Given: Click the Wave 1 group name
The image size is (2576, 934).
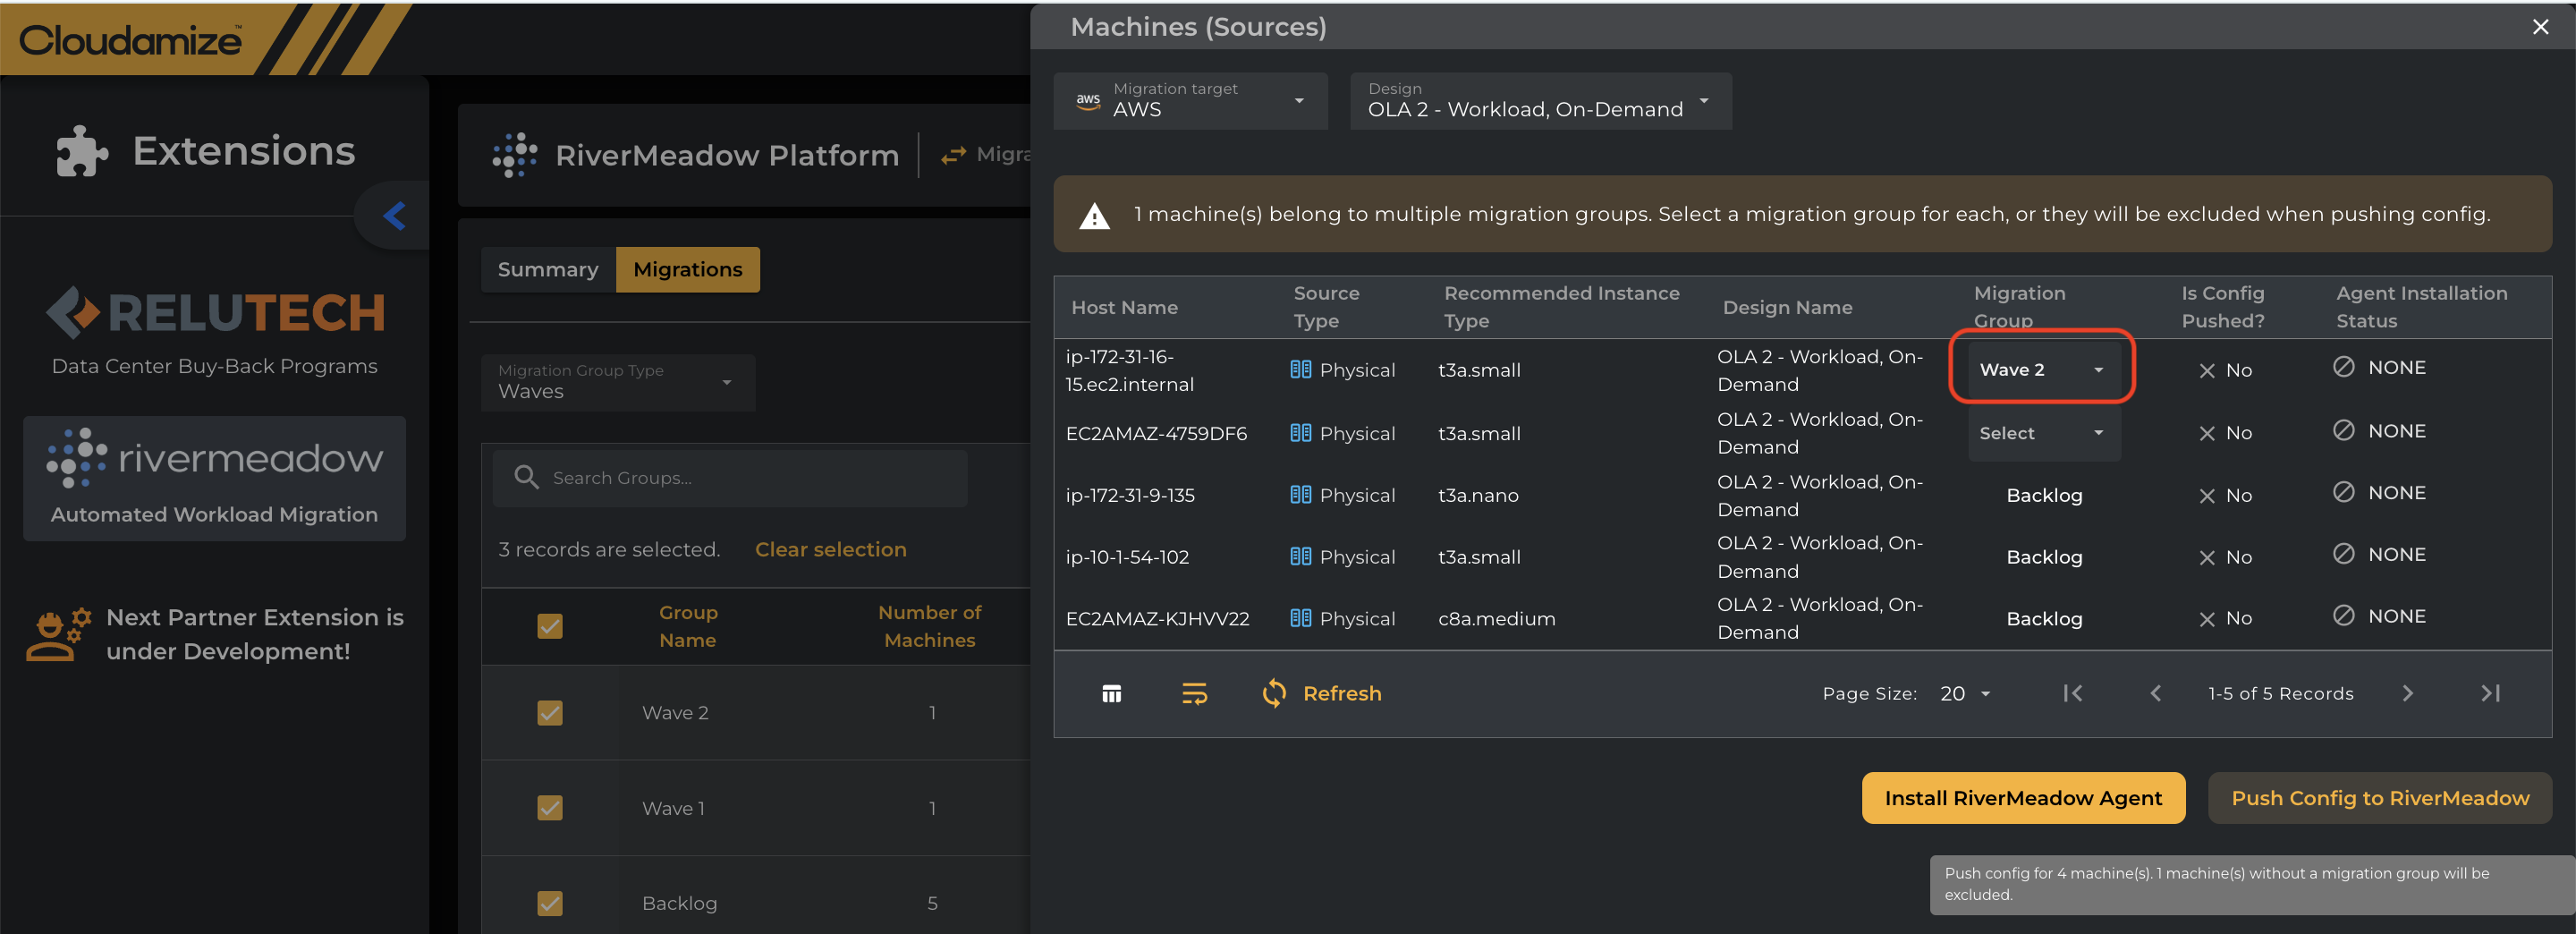Looking at the screenshot, I should (673, 808).
